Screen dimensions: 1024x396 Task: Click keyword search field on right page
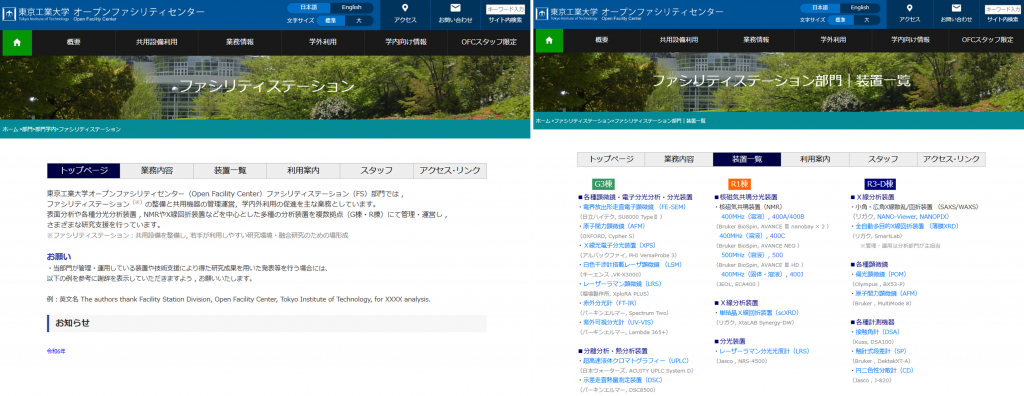1003,9
